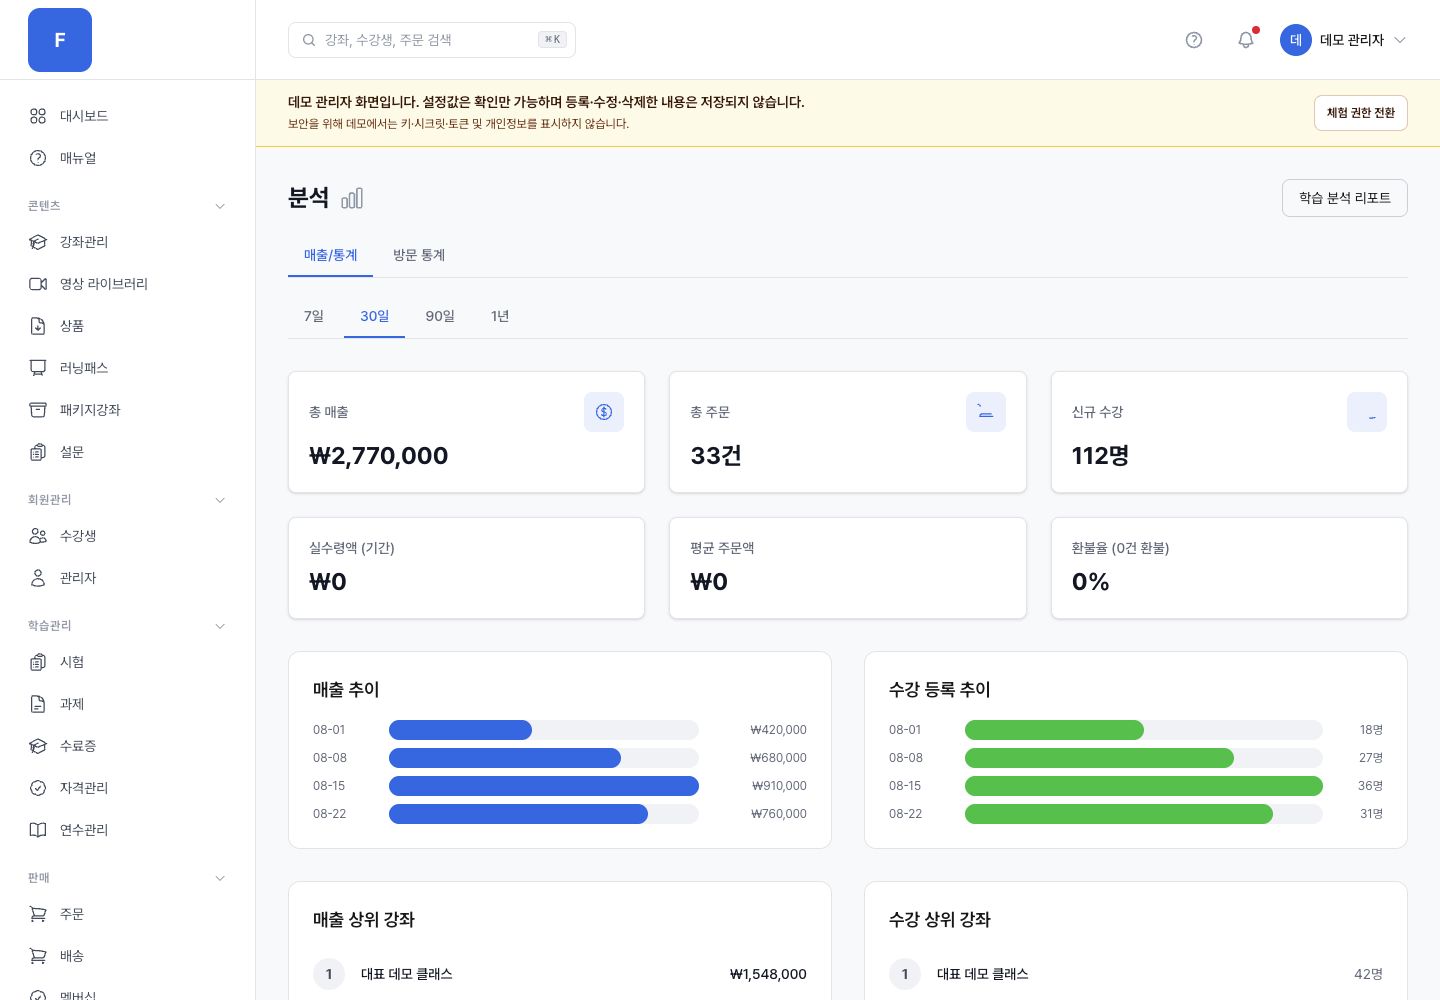Viewport: 1440px width, 1000px height.
Task: Select the 7일 period tab
Action: [x=314, y=316]
